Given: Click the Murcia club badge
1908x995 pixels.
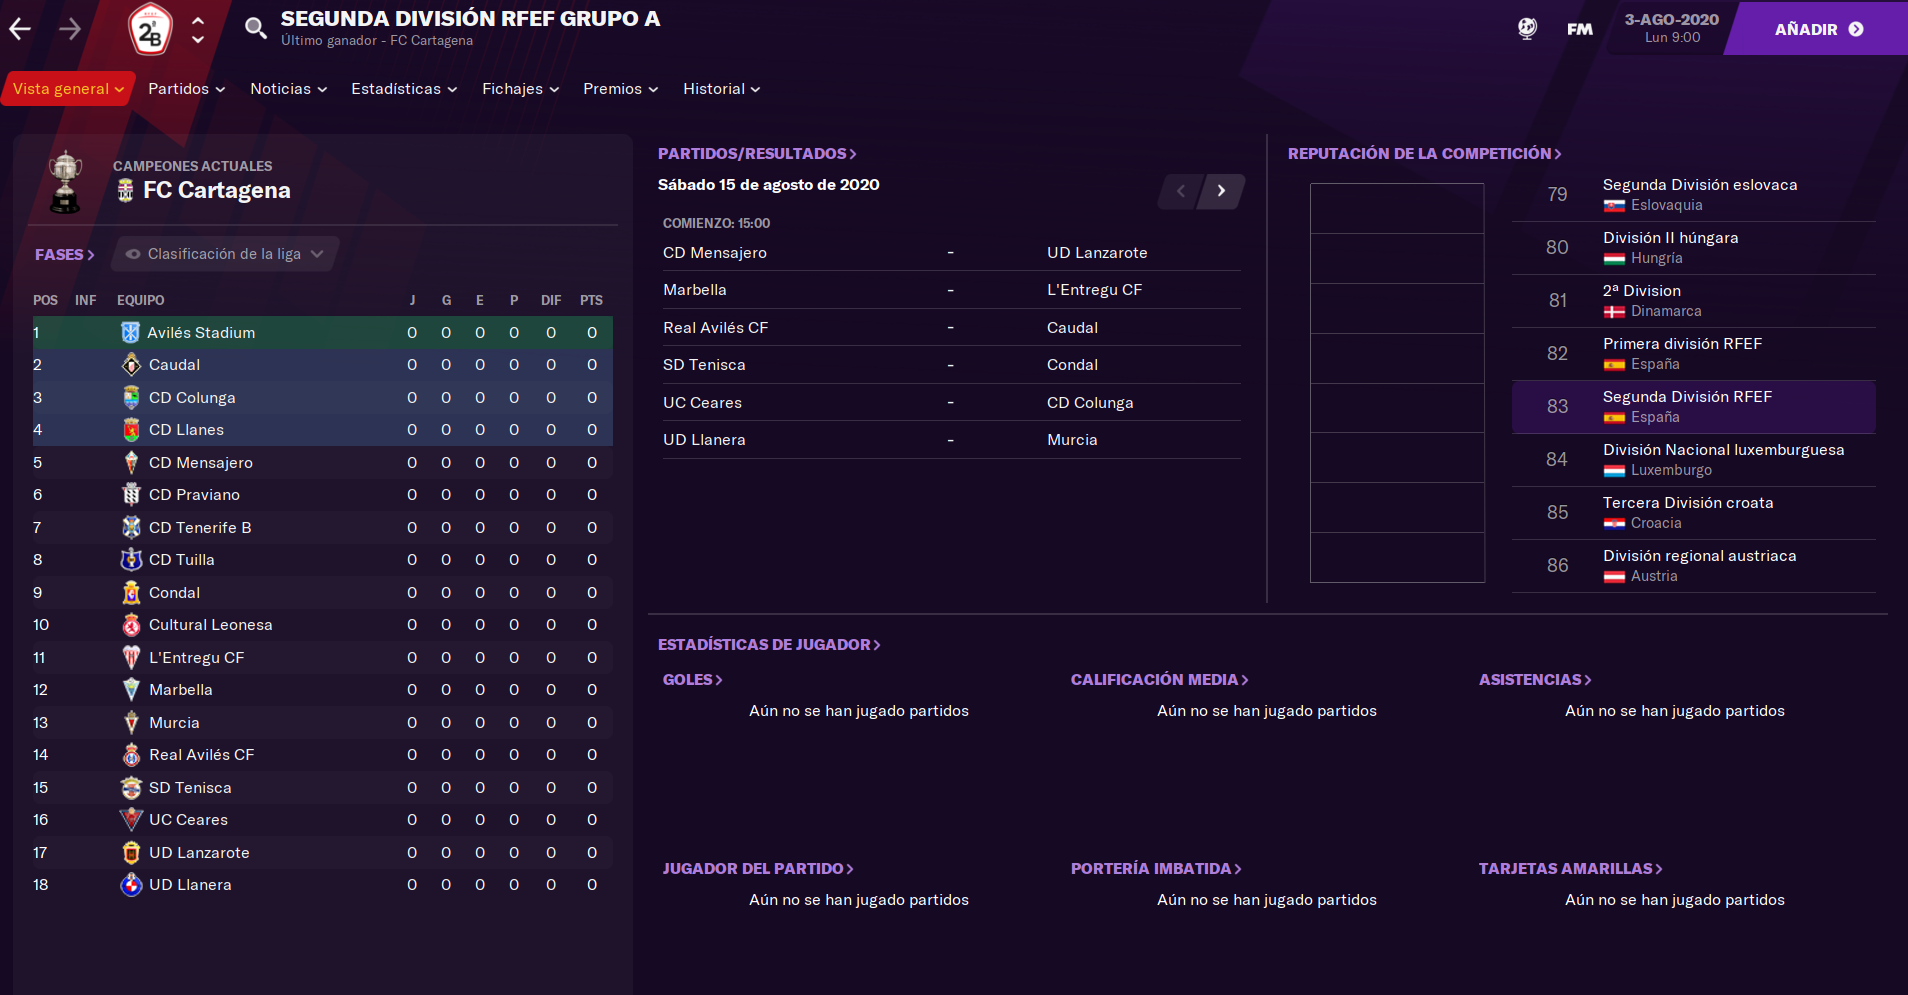Looking at the screenshot, I should (131, 723).
